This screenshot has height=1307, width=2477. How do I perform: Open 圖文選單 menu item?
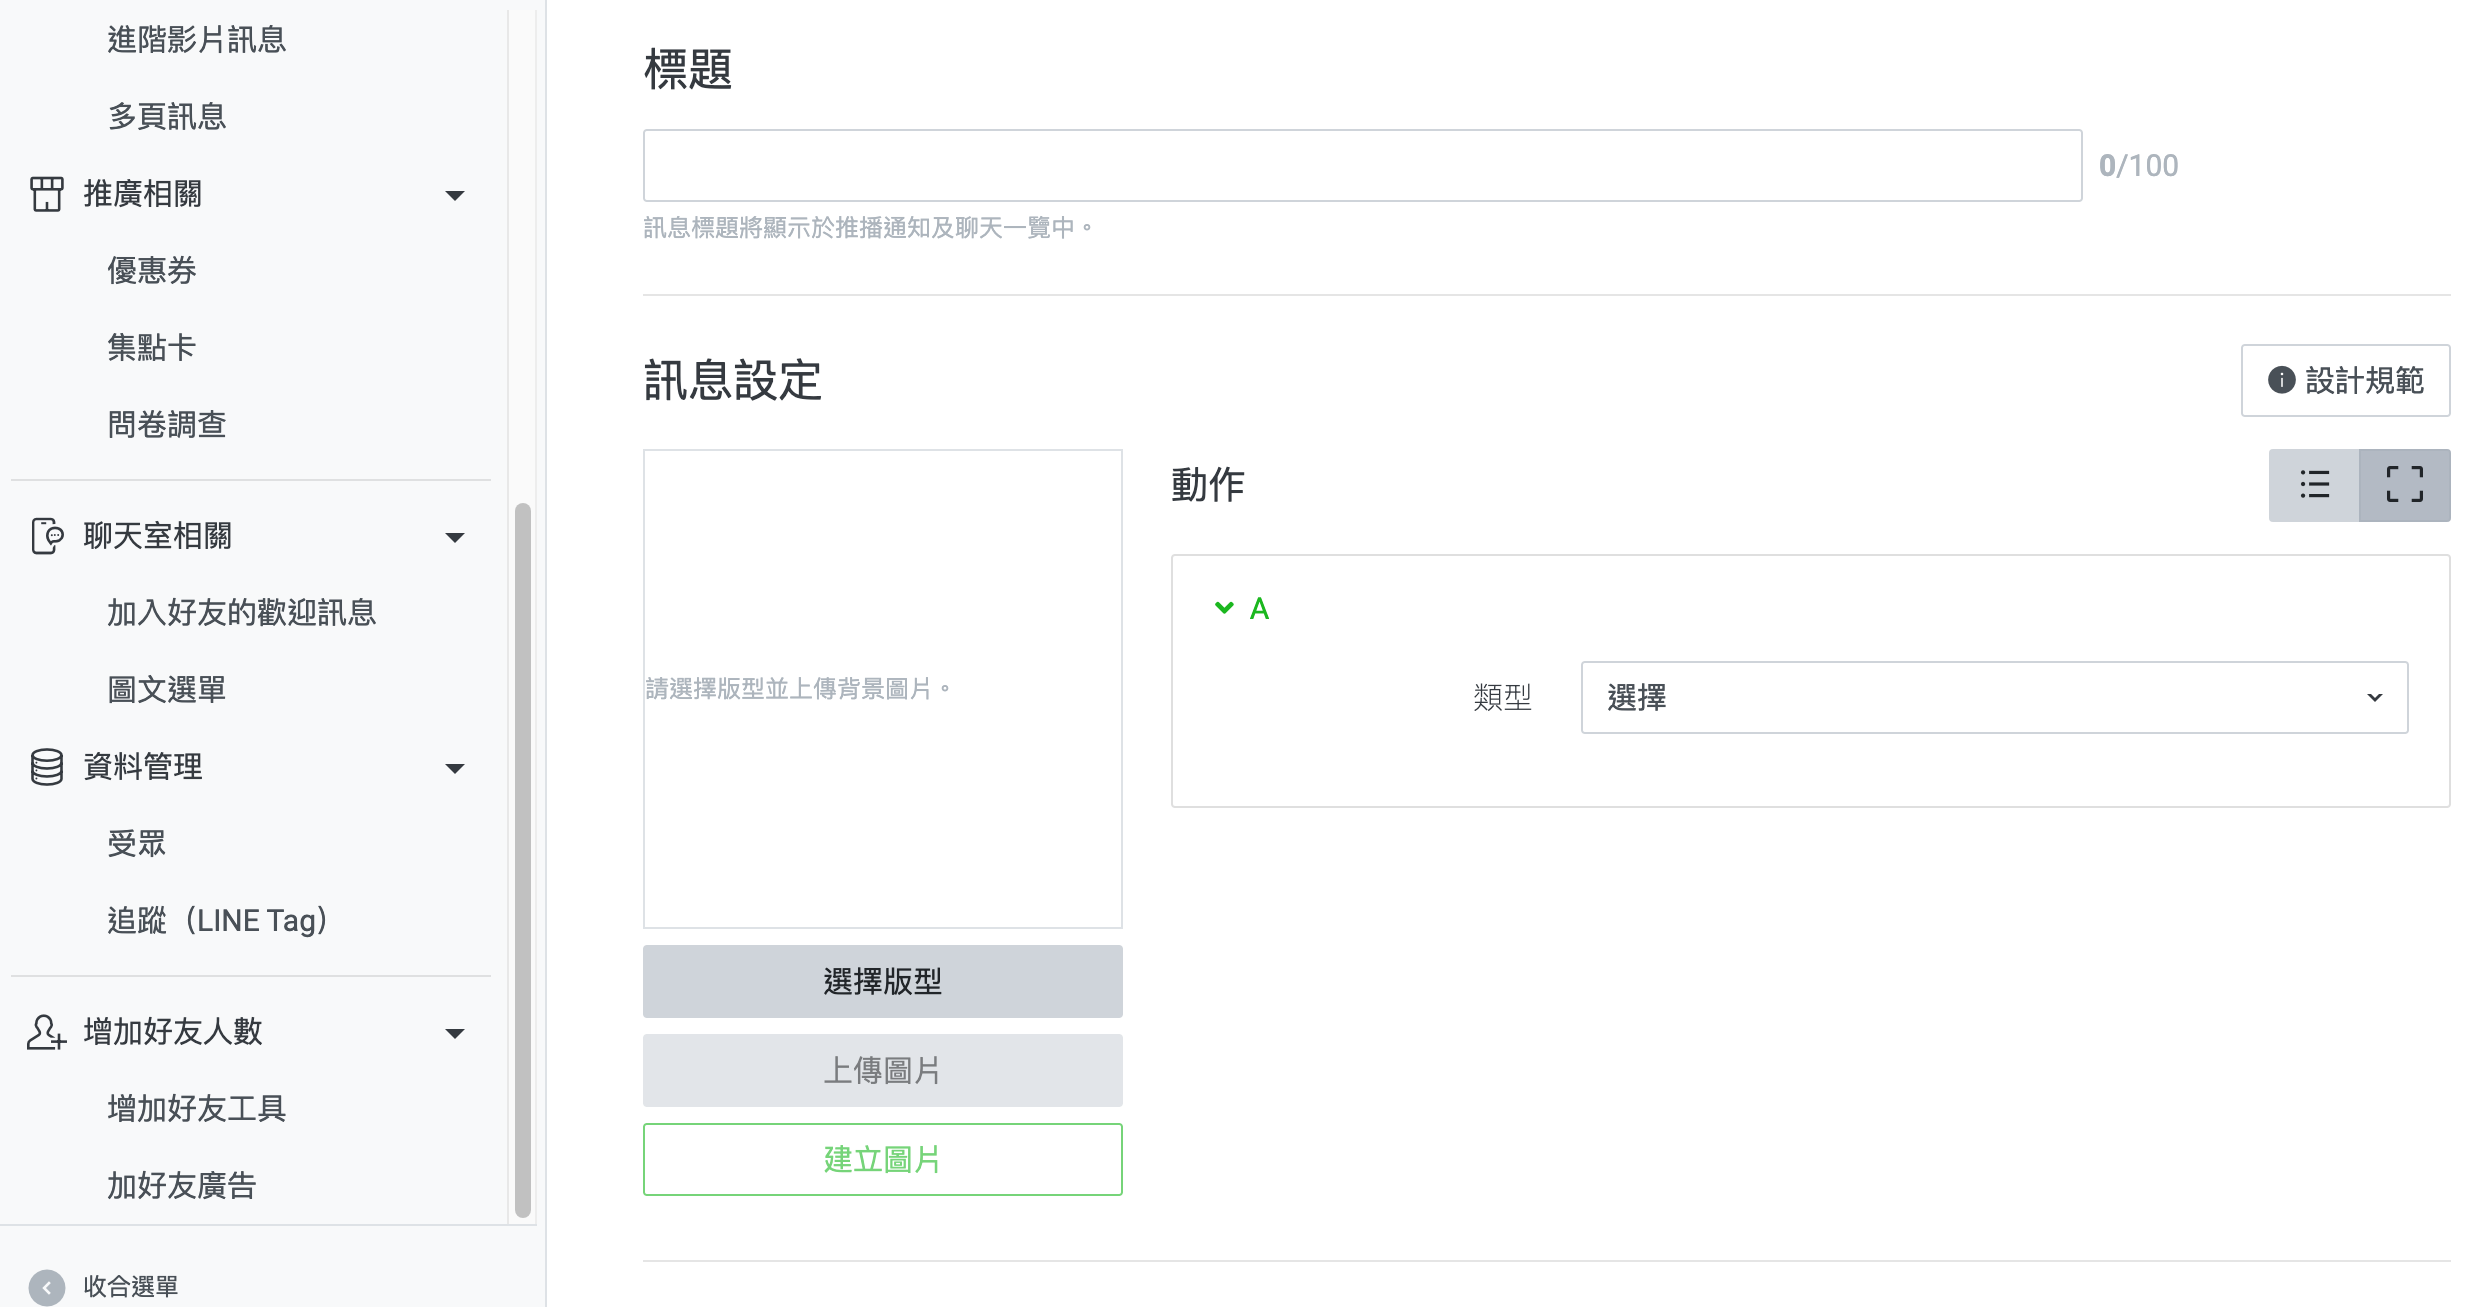pyautogui.click(x=167, y=689)
